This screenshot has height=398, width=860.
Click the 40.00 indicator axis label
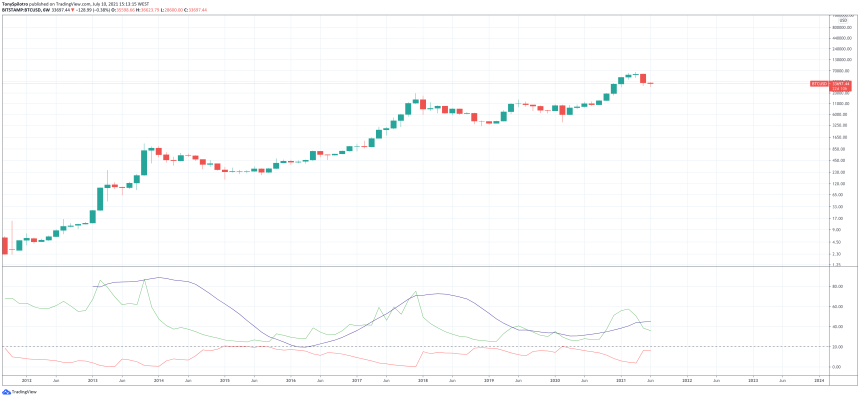coord(838,327)
